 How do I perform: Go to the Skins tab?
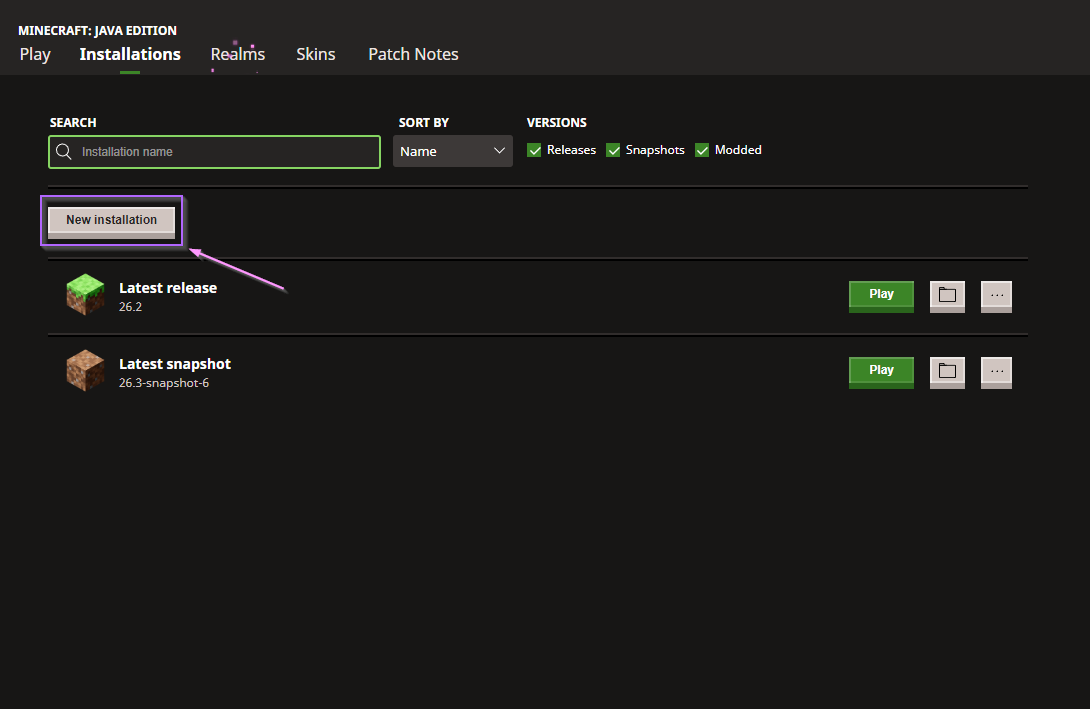point(316,54)
